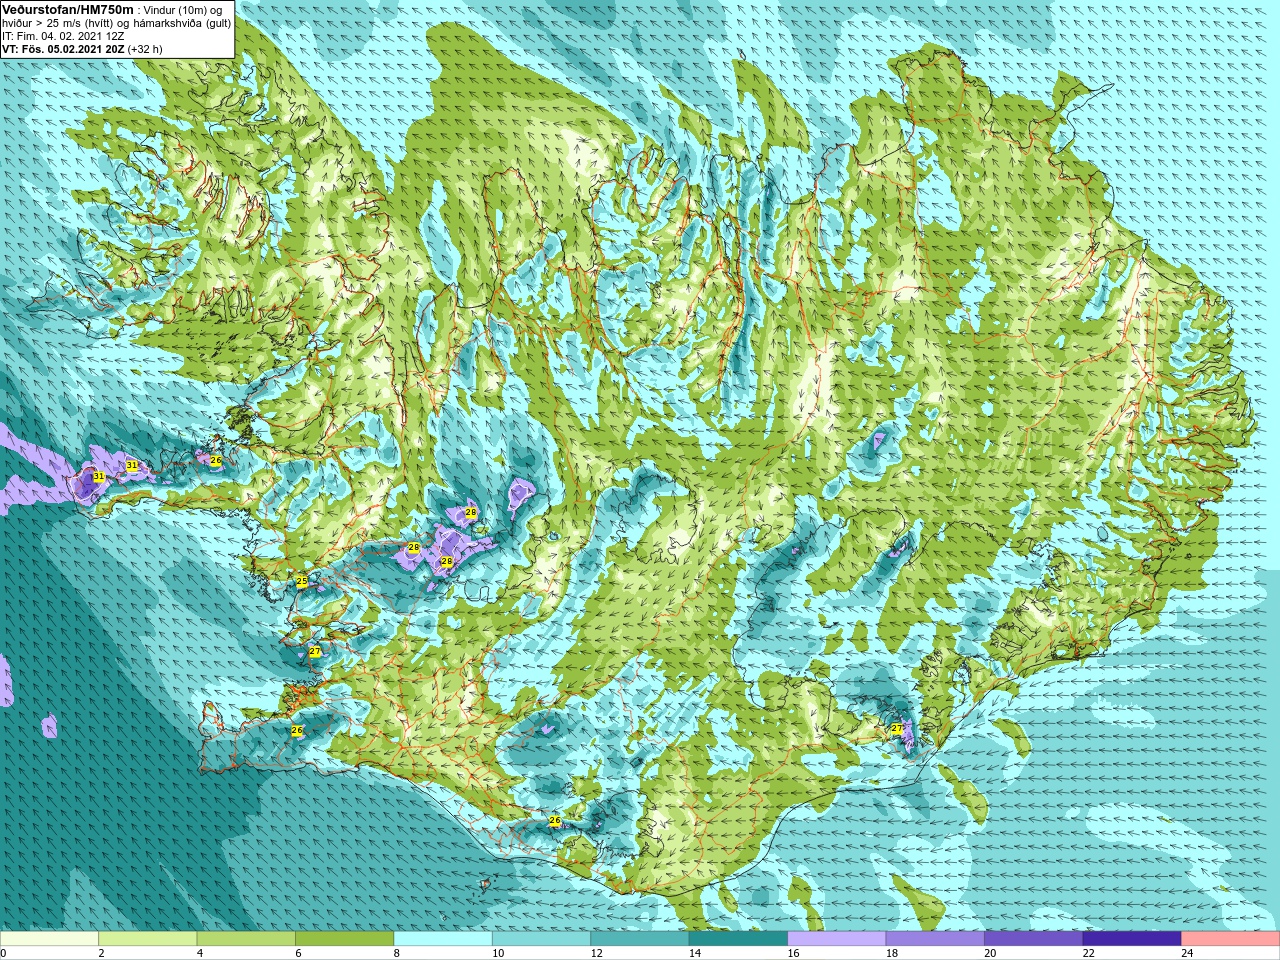Screen dimensions: 1280x960
Task: Click the legend tick label 8
Action: pos(396,954)
